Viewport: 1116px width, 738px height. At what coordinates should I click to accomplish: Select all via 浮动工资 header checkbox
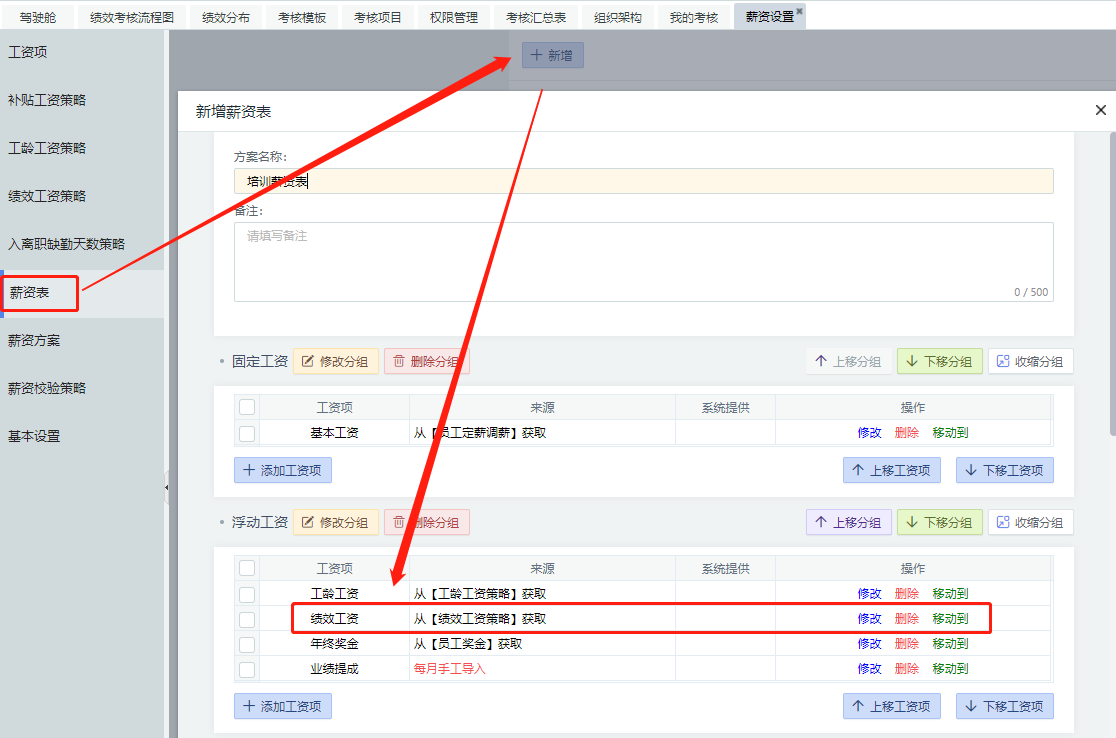[247, 568]
